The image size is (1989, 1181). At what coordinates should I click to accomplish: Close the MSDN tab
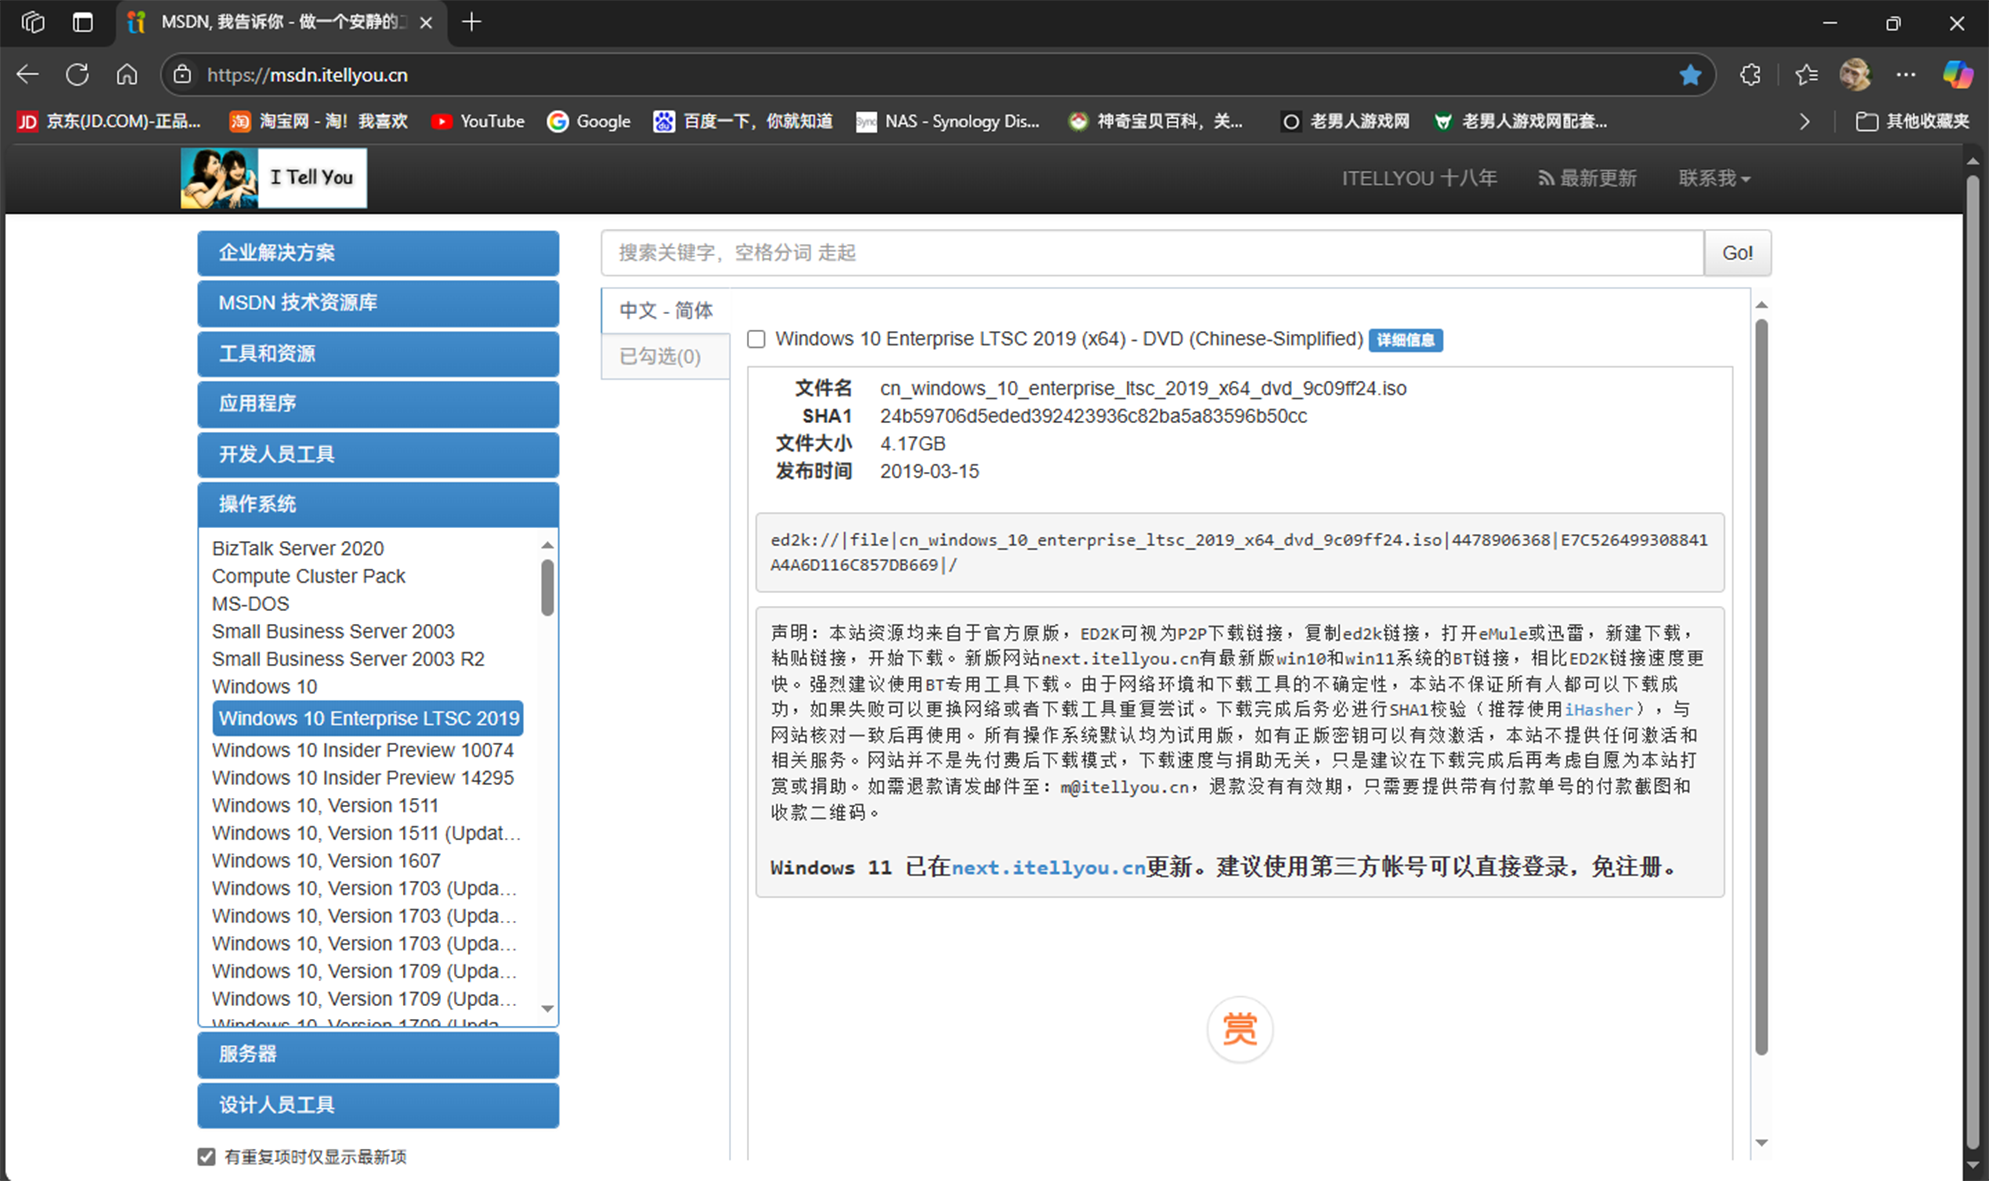tap(426, 22)
